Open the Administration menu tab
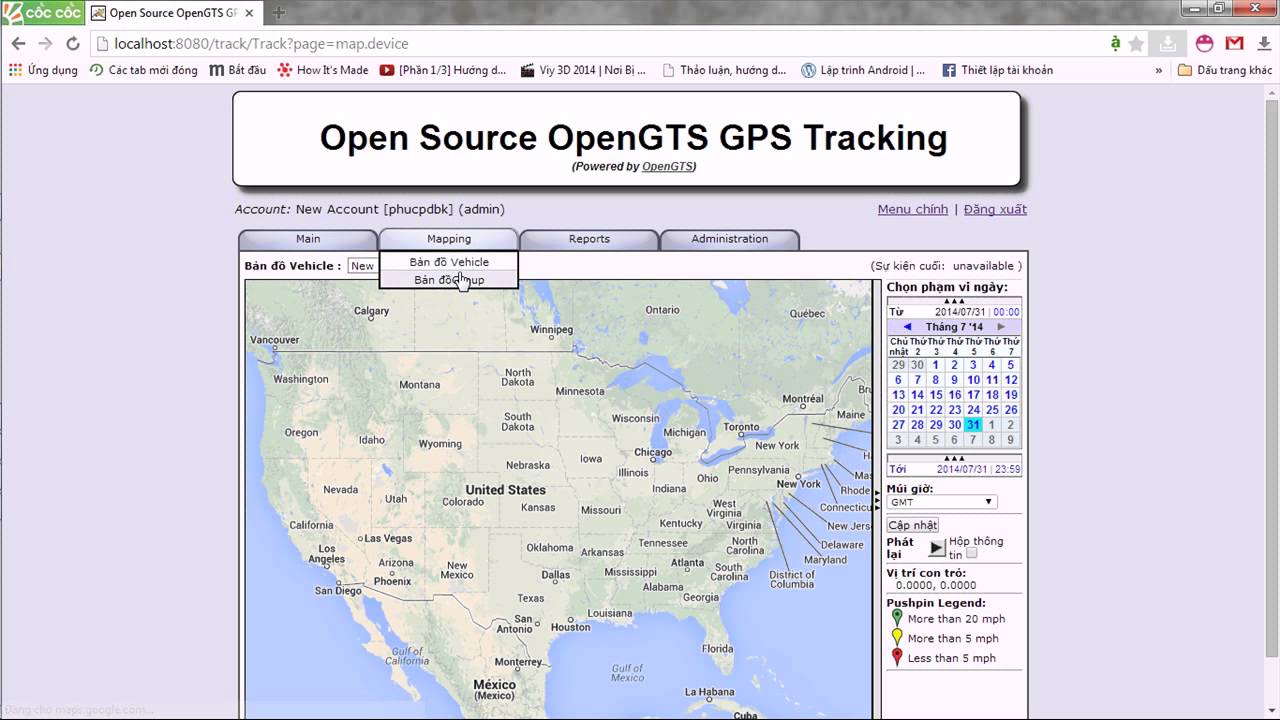 730,239
